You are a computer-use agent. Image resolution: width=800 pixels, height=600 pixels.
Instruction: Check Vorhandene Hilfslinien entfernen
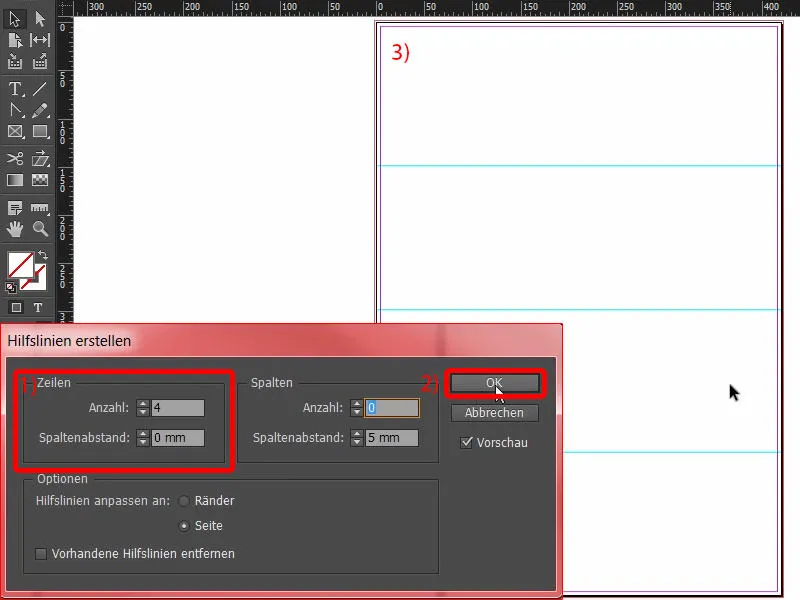pos(40,552)
